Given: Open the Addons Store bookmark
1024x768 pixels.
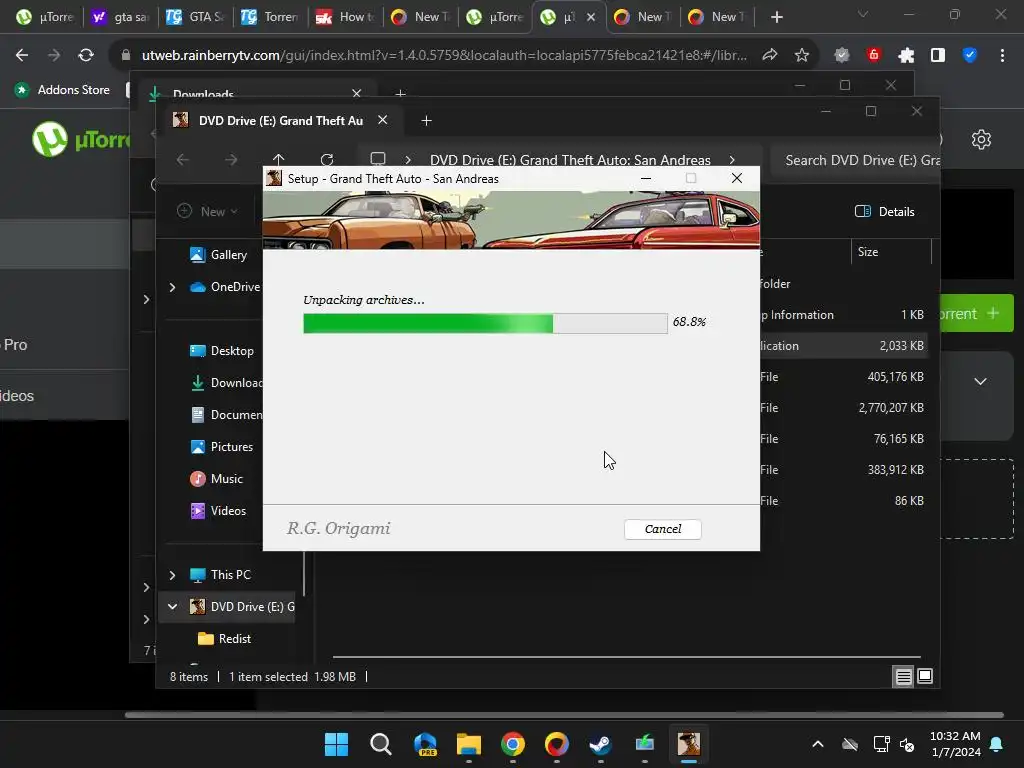Looking at the screenshot, I should (63, 90).
